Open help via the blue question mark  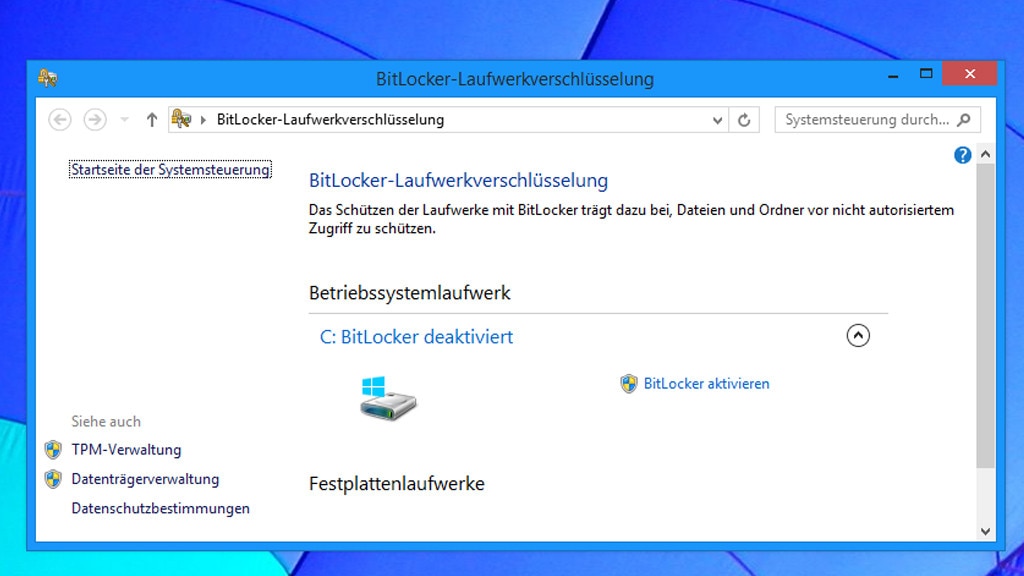tap(962, 155)
